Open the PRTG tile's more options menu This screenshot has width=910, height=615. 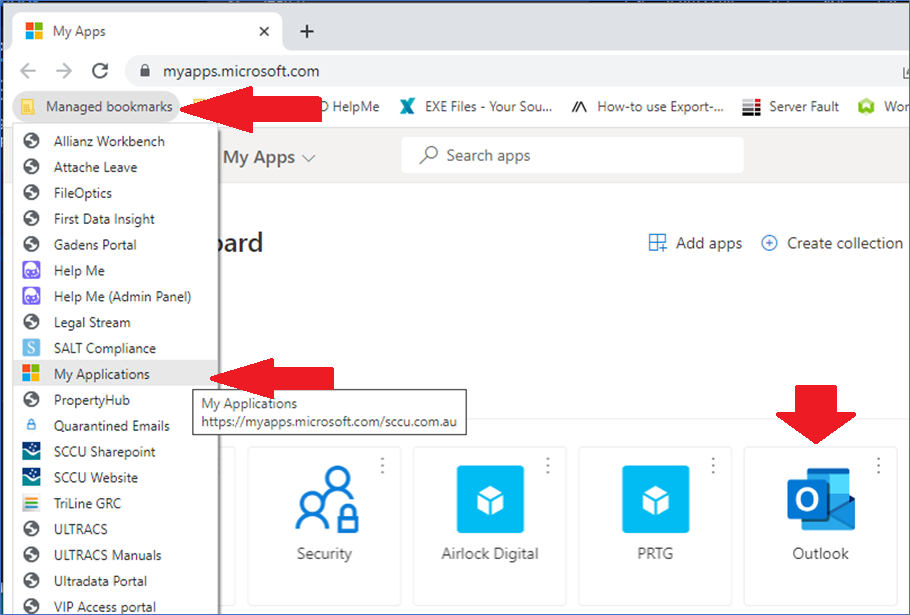pyautogui.click(x=713, y=465)
